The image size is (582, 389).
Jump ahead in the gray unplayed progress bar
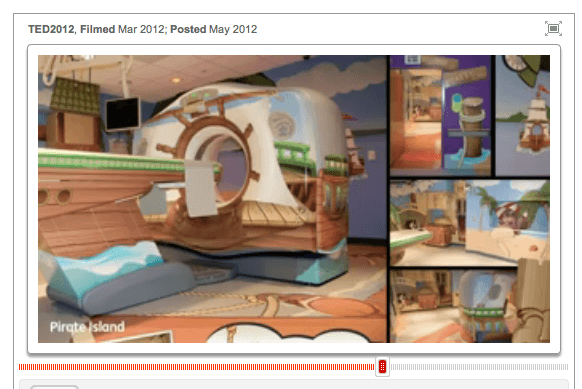479,367
